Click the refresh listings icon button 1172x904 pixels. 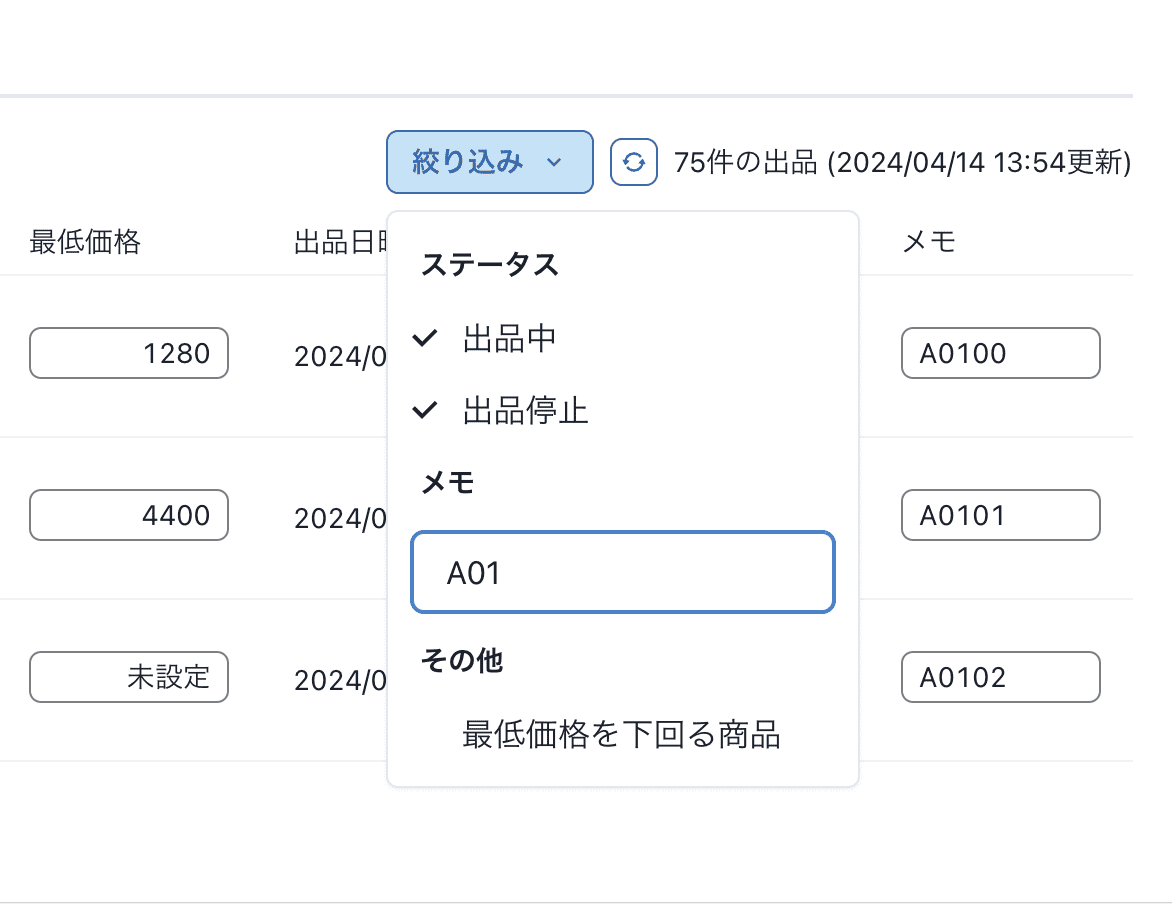point(633,162)
